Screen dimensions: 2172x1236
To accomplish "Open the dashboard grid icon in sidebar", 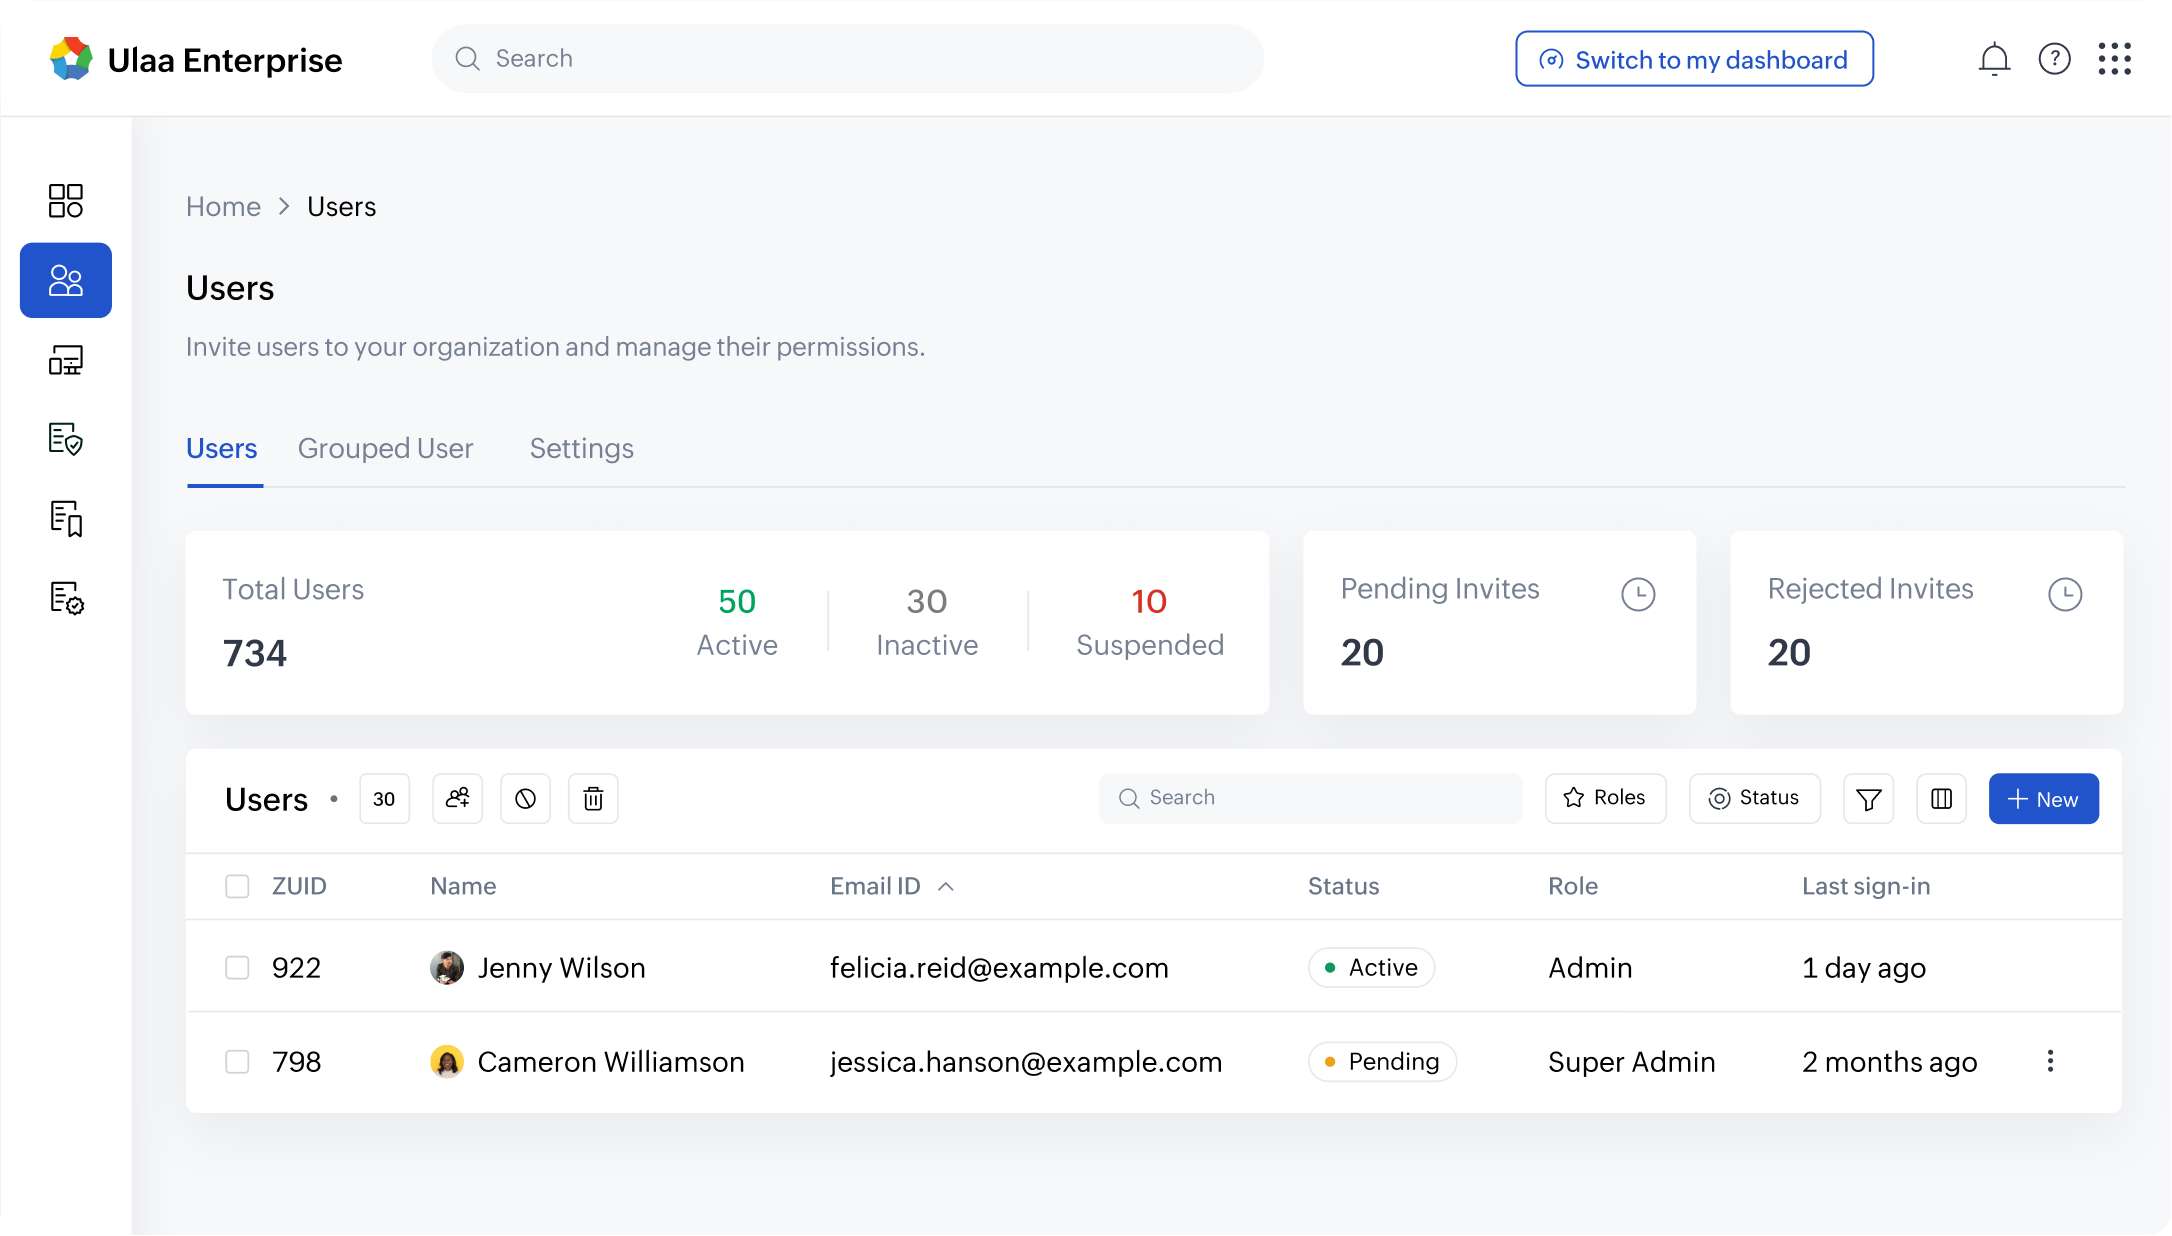I will [x=66, y=201].
